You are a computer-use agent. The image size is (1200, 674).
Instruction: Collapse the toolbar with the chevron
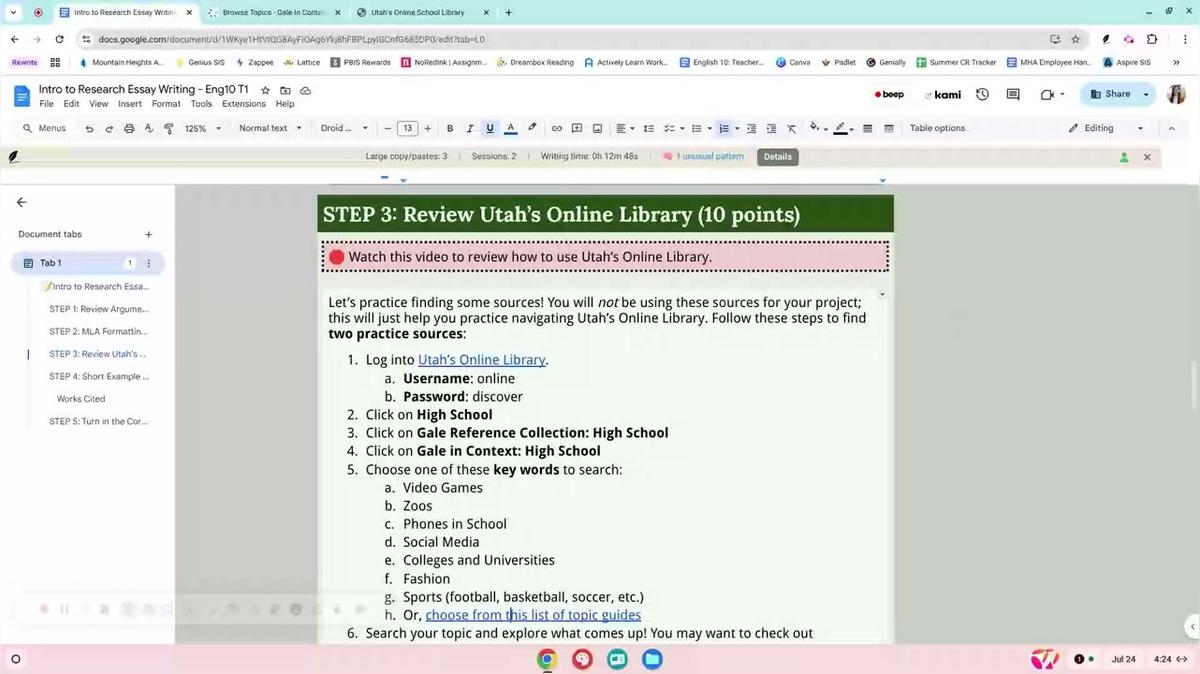1172,128
